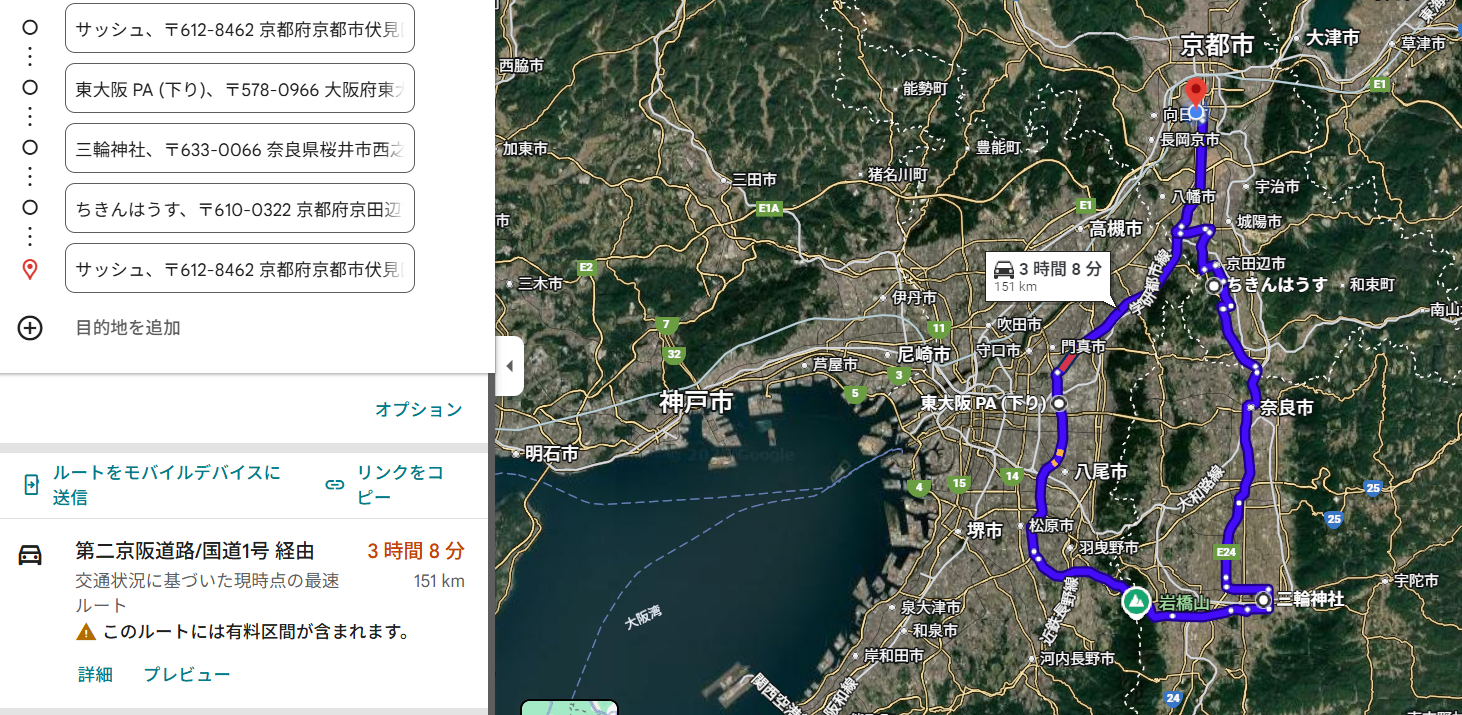Click the 門真市 map label
1462x715 pixels.
[1083, 347]
